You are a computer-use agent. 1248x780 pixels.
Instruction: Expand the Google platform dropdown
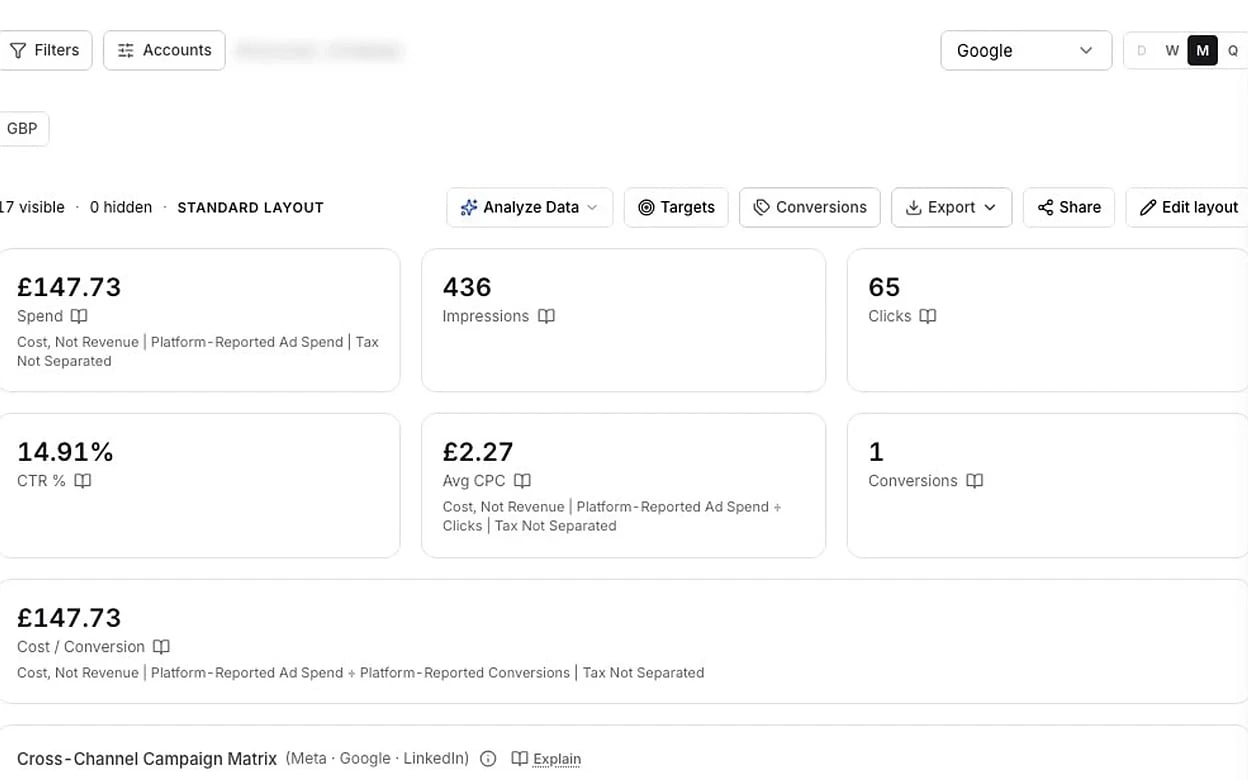pyautogui.click(x=1026, y=50)
